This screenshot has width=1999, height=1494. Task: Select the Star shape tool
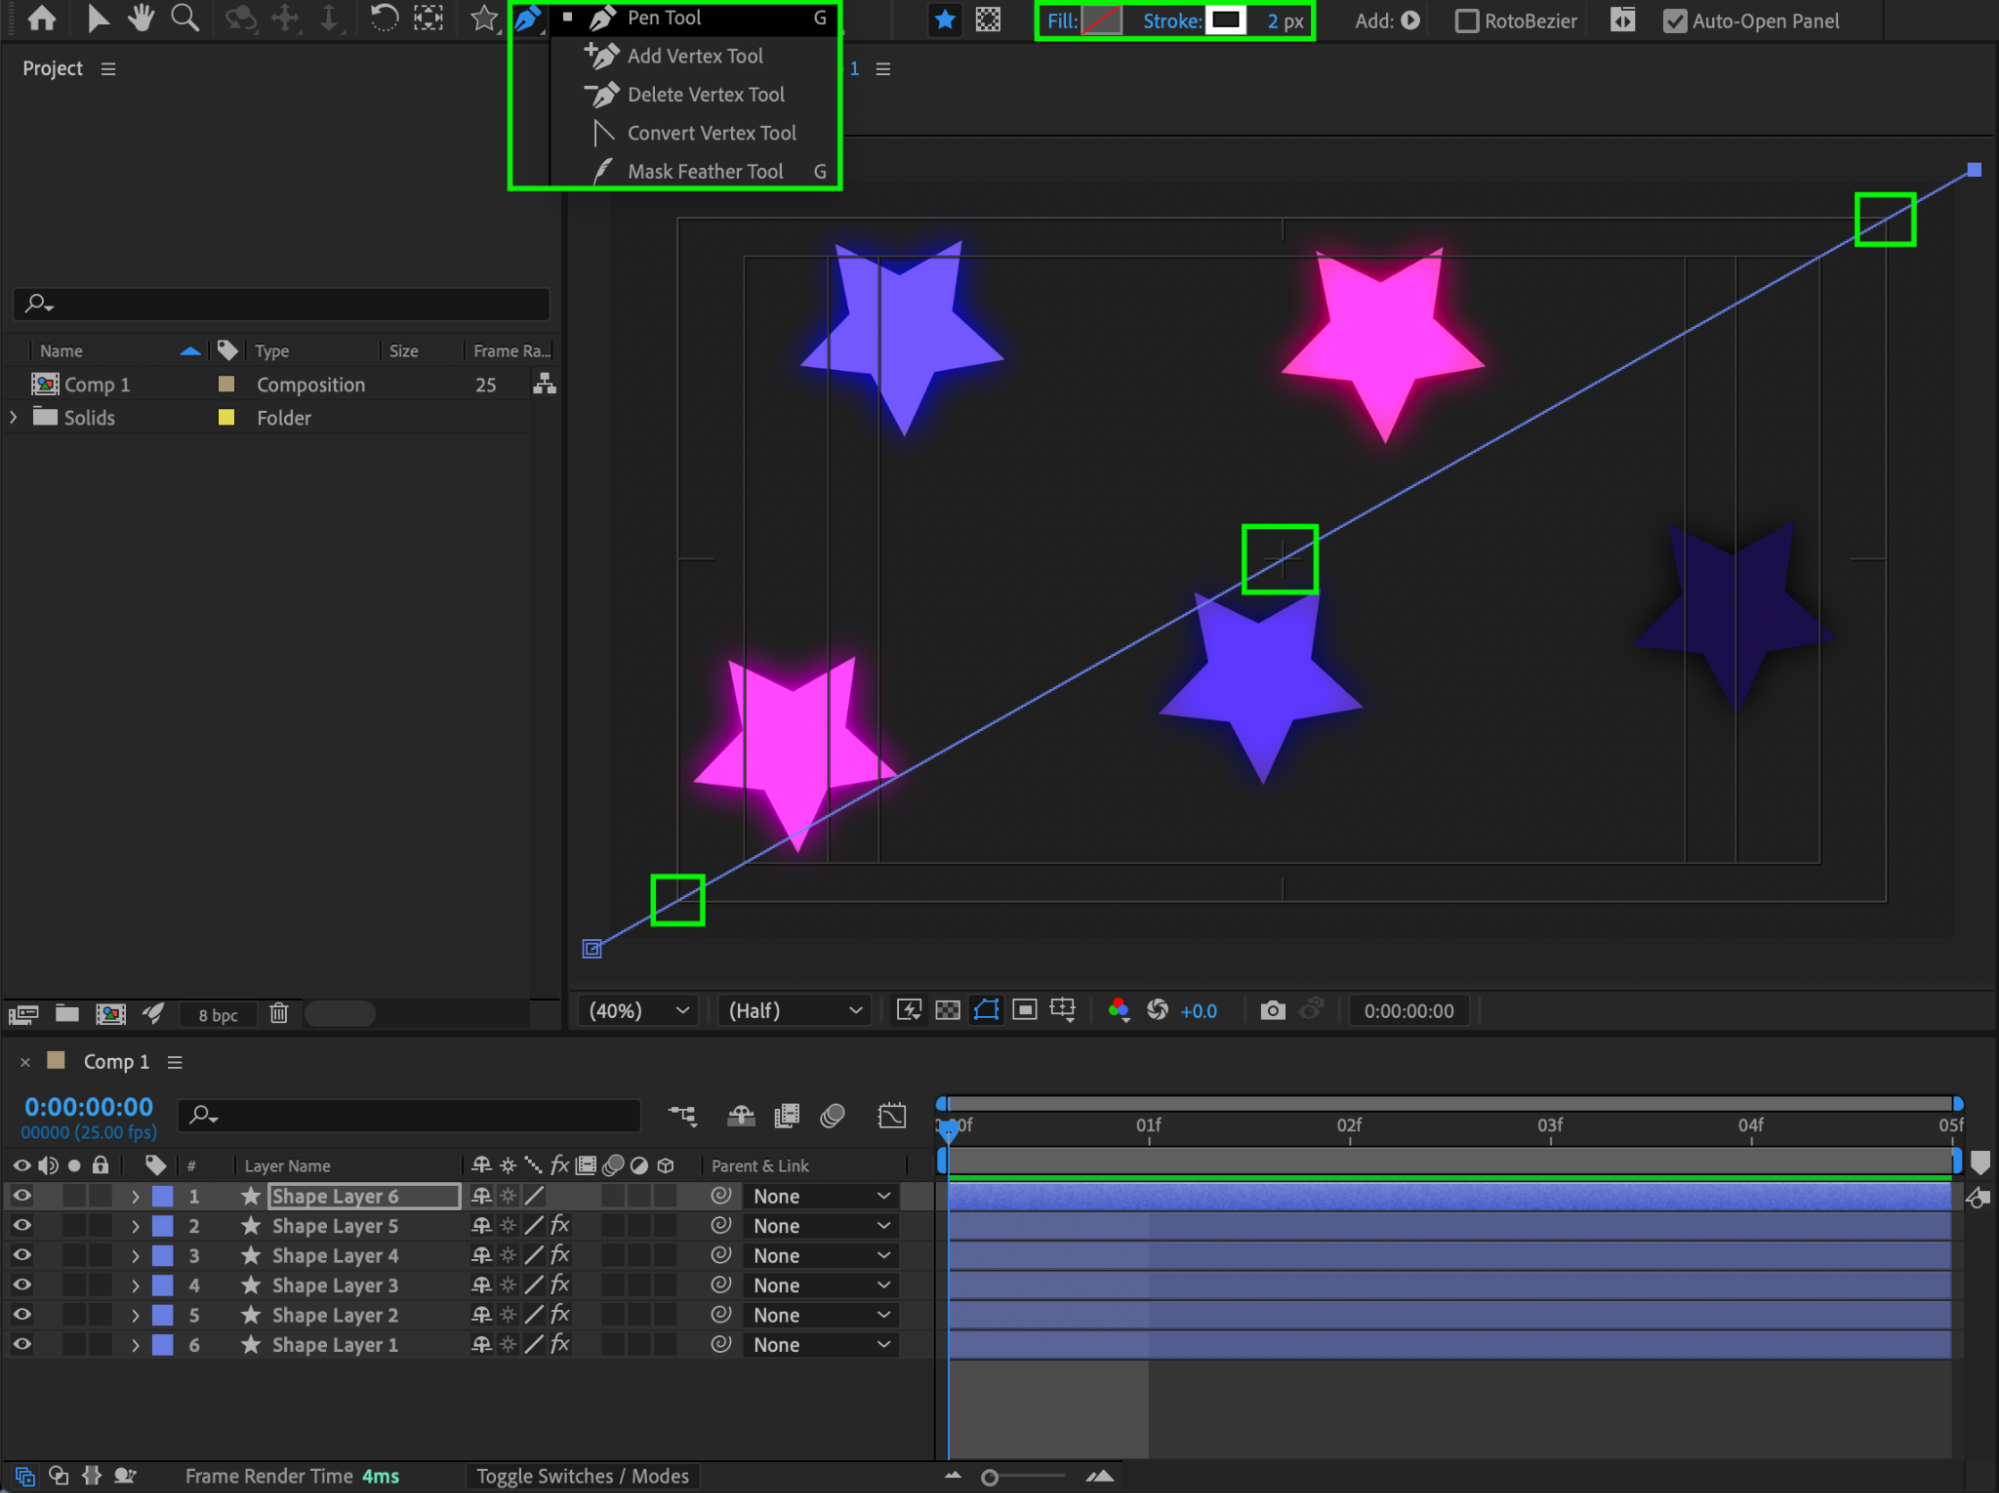pyautogui.click(x=484, y=18)
